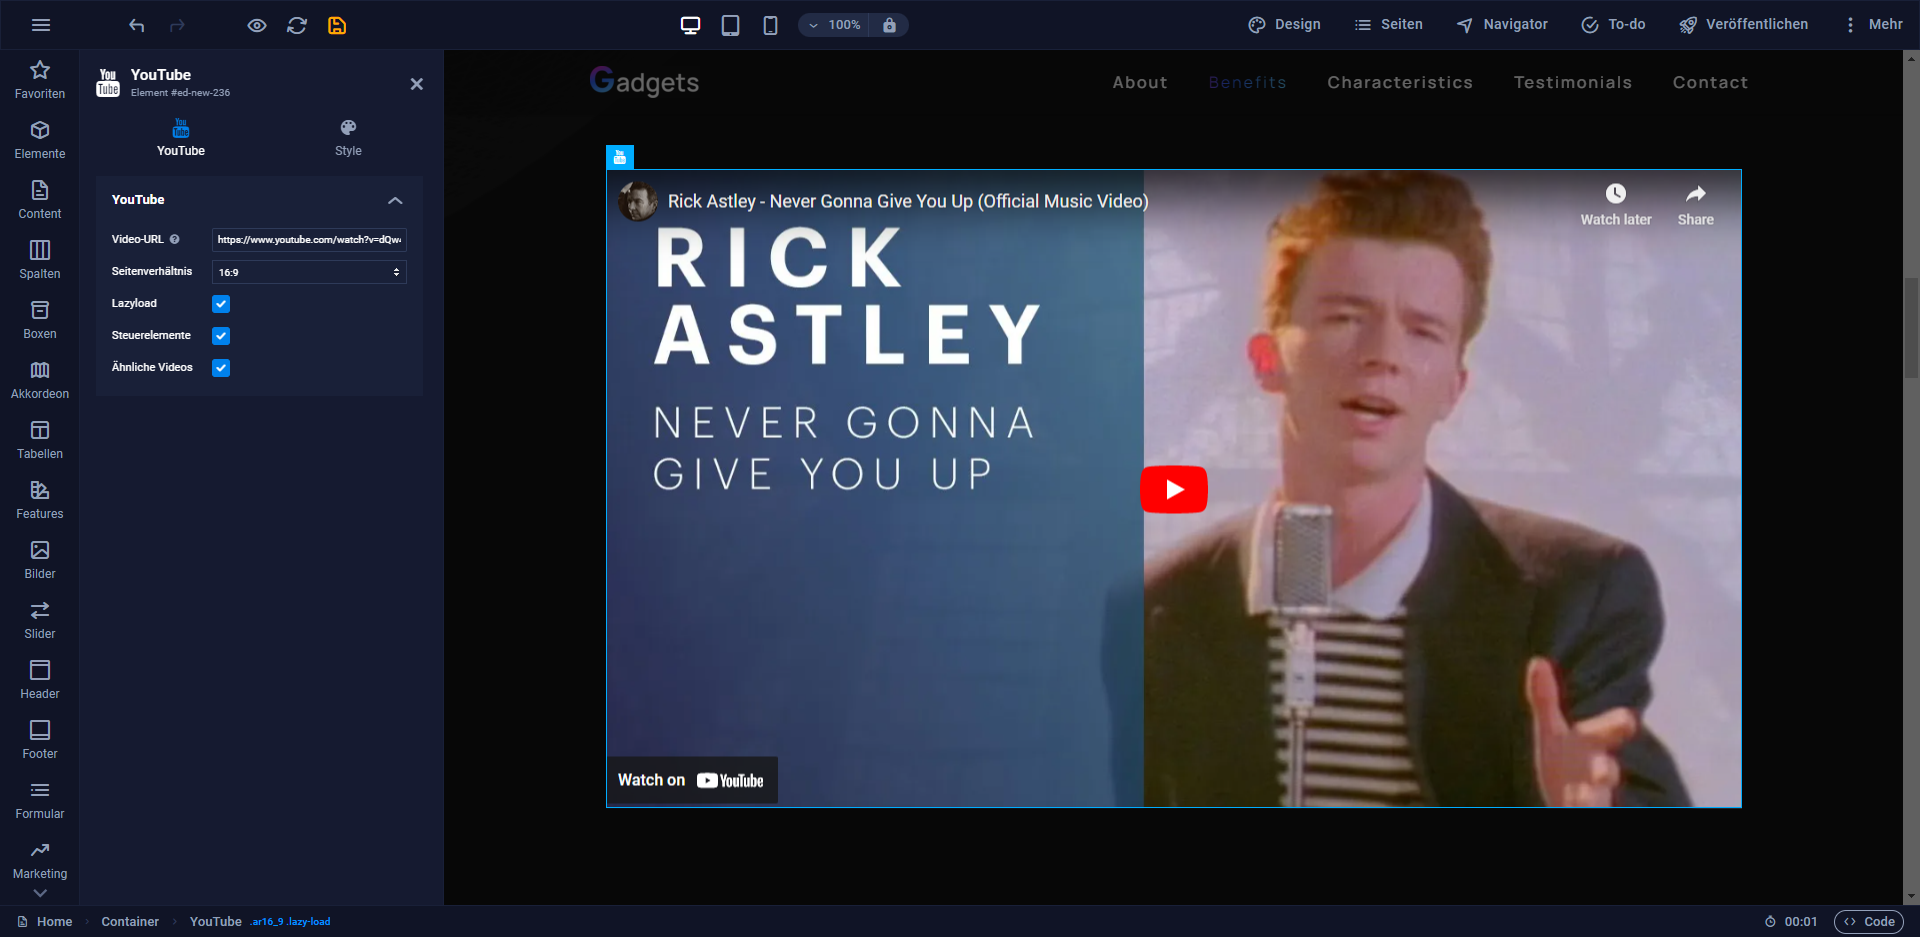Open Slider category

coord(40,620)
